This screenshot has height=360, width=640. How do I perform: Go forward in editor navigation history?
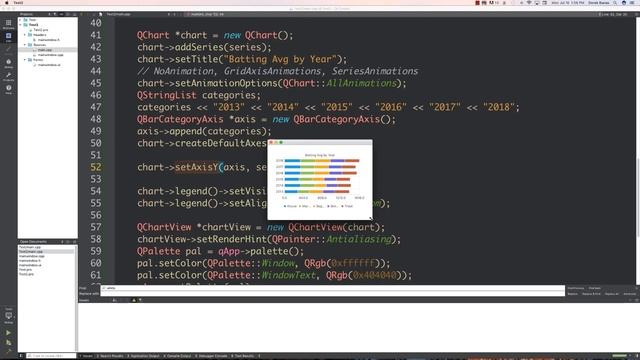[87, 14]
